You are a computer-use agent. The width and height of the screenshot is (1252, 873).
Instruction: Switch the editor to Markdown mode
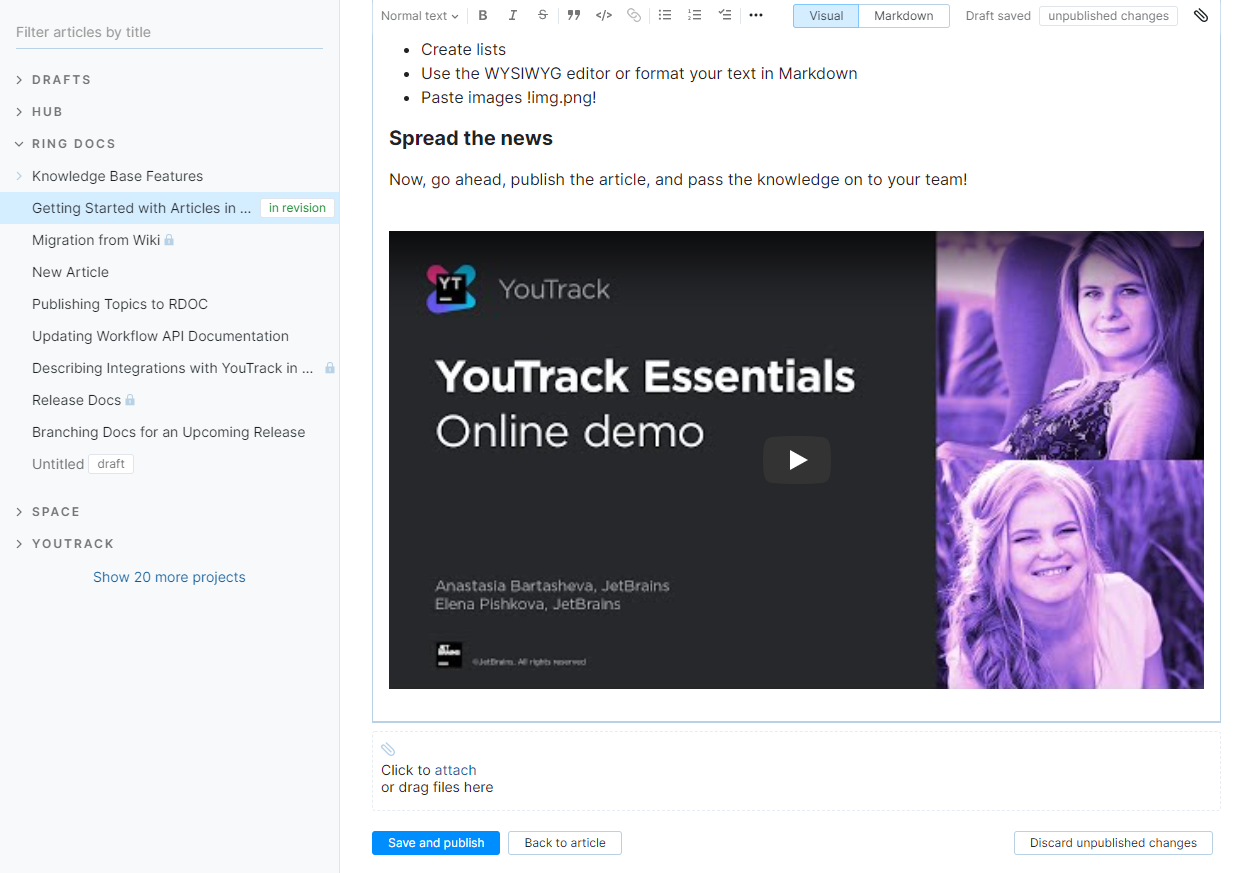click(x=902, y=16)
